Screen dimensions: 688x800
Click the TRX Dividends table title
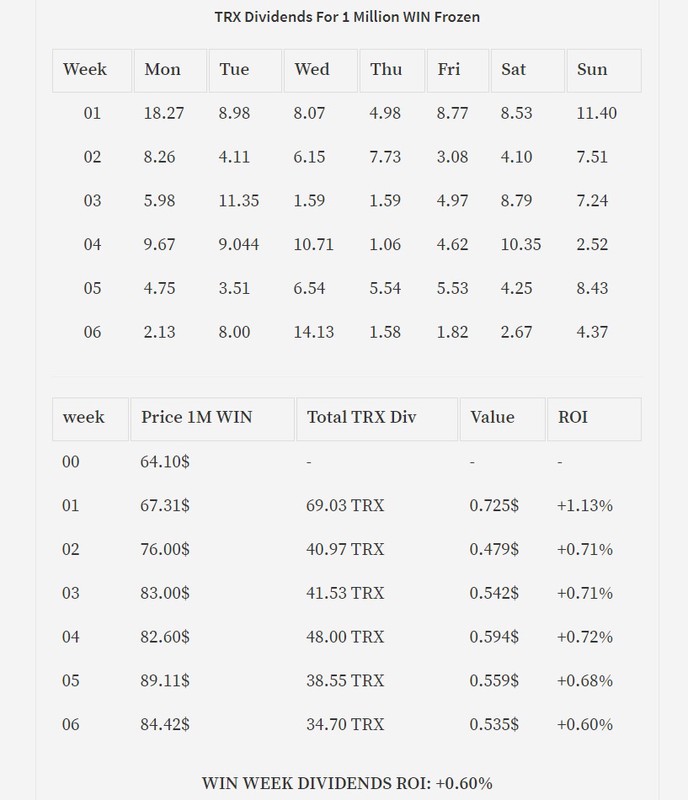click(x=347, y=17)
